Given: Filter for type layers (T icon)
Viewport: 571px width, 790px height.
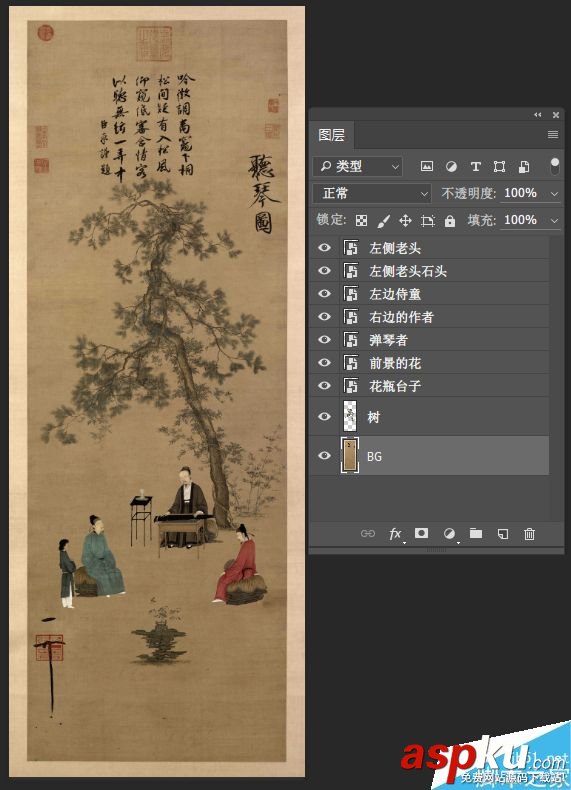Looking at the screenshot, I should coord(475,166).
